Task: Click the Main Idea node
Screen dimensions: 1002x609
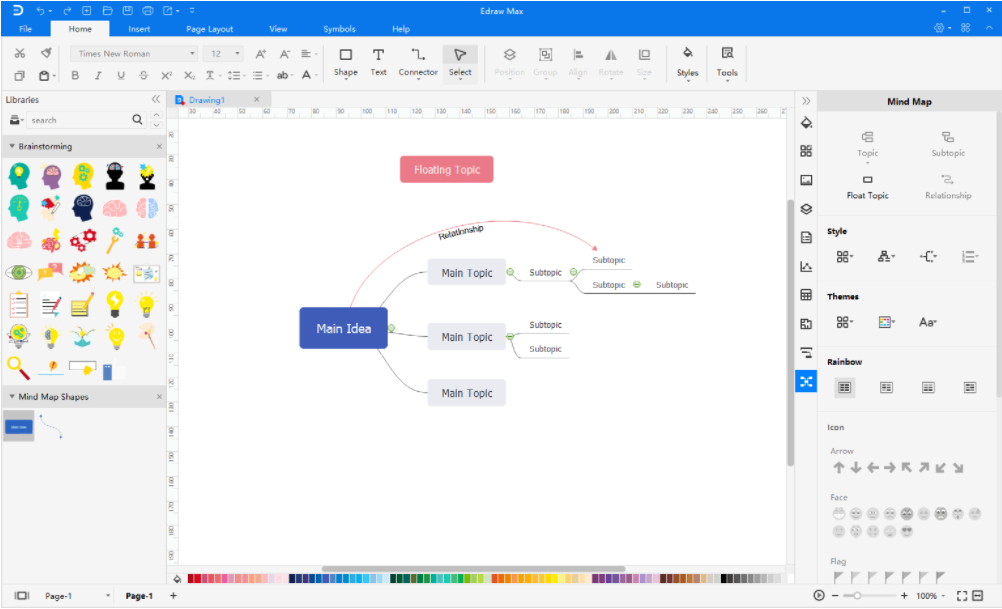Action: [343, 329]
